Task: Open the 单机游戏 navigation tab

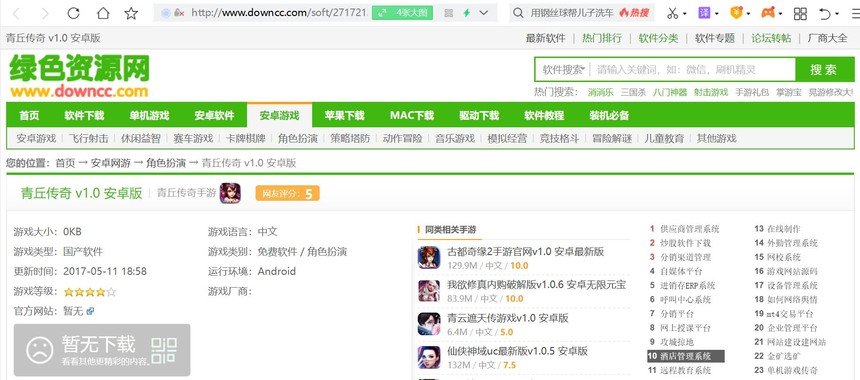Action: click(149, 115)
